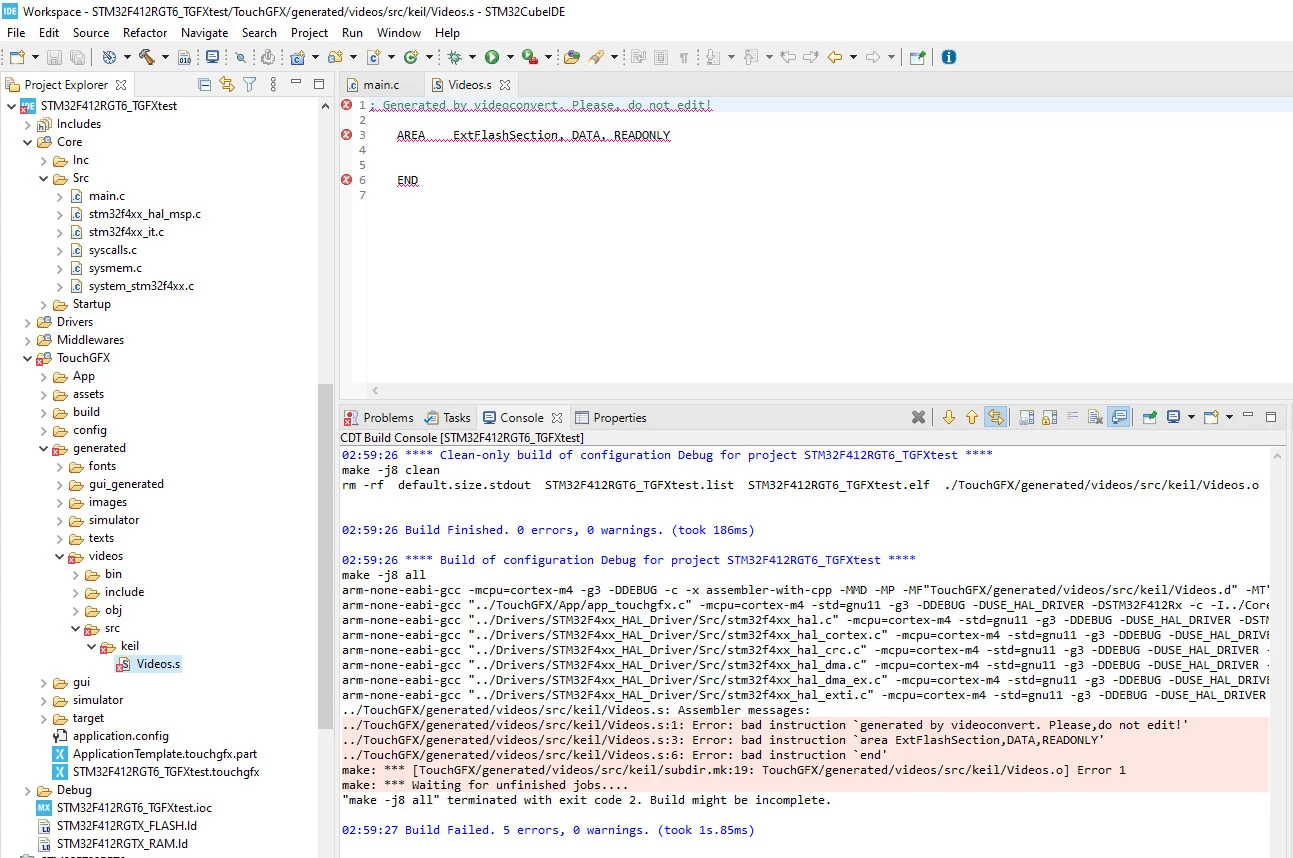Click the Clear Console icon
Image resolution: width=1293 pixels, height=858 pixels.
coord(1096,417)
